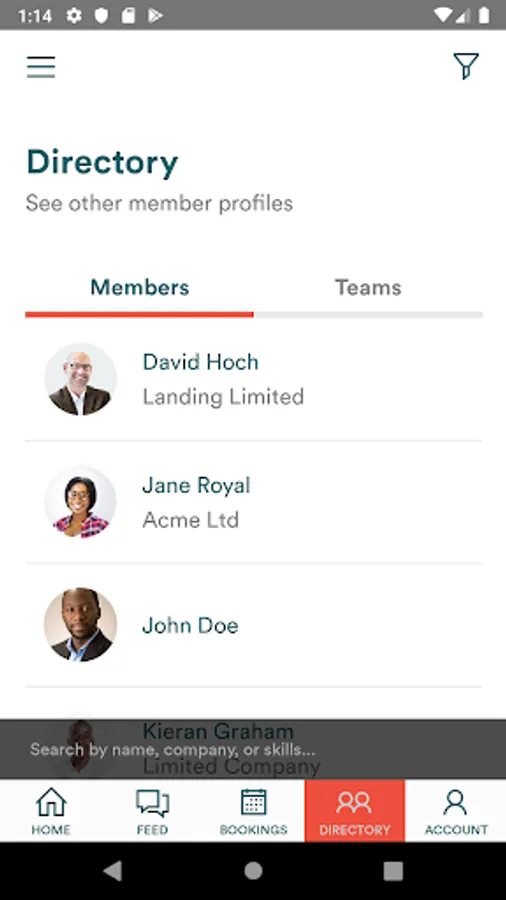The height and width of the screenshot is (900, 506).
Task: Open David Hoch's profile
Action: pos(253,379)
